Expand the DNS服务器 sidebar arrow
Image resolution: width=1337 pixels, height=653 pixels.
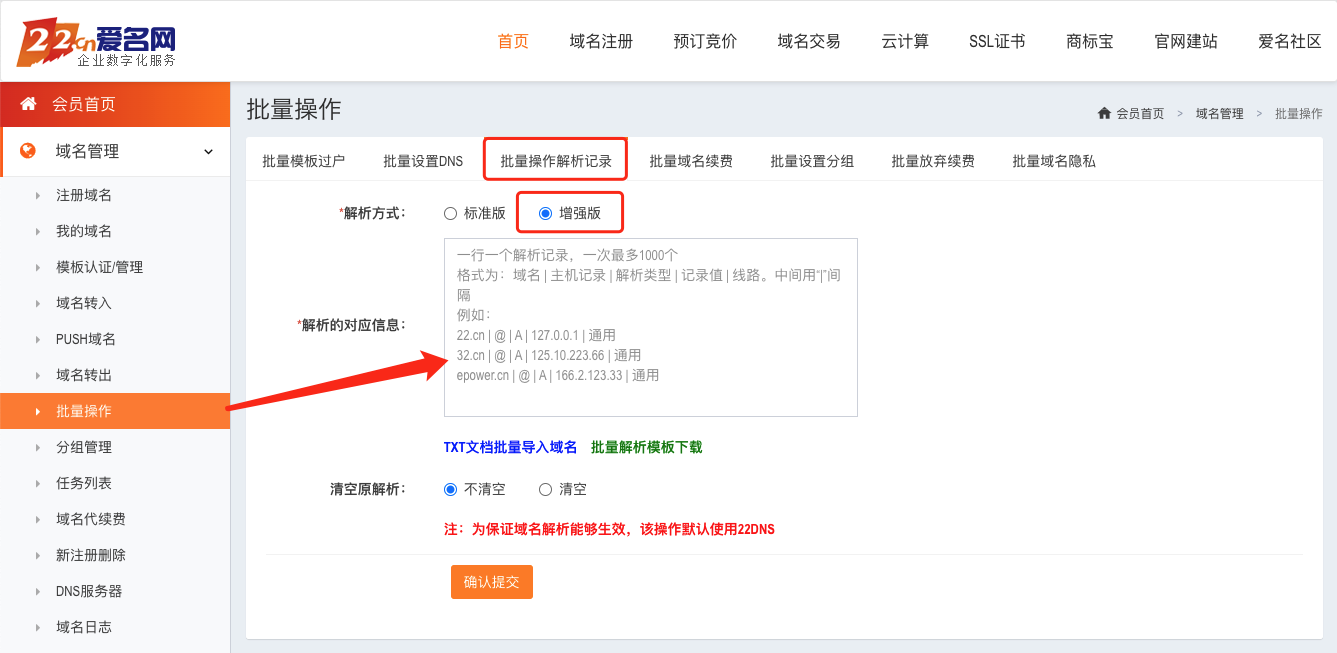pyautogui.click(x=38, y=592)
